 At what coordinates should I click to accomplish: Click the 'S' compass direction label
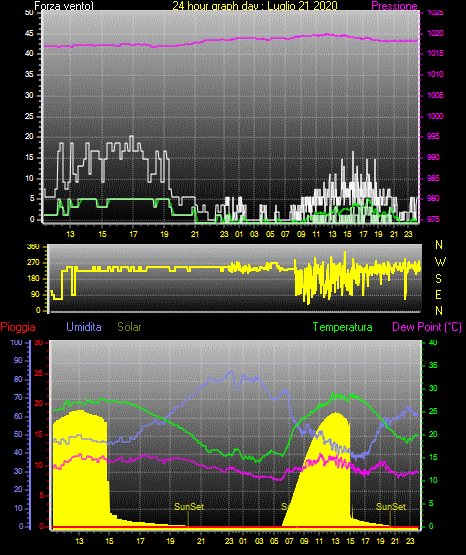point(439,279)
